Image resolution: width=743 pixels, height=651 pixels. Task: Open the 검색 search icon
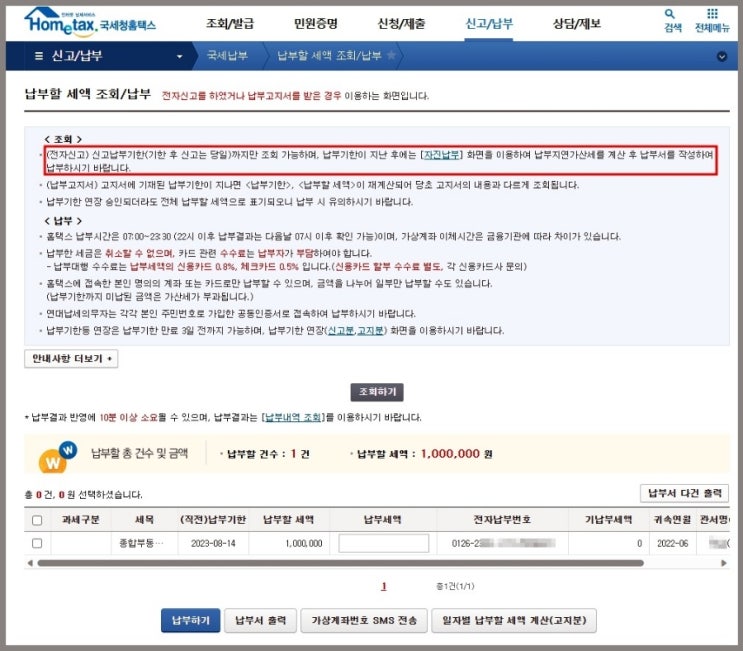tap(672, 21)
